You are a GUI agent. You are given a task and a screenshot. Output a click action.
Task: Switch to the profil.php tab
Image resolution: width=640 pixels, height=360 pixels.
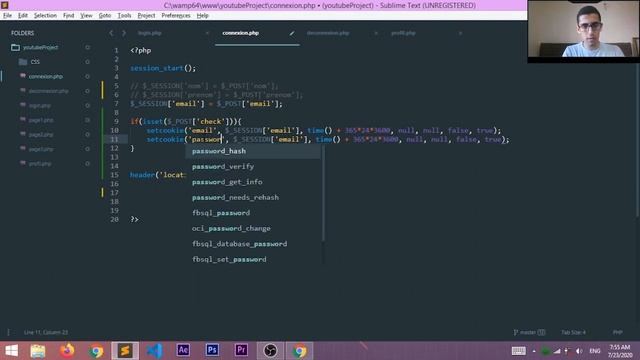point(403,33)
